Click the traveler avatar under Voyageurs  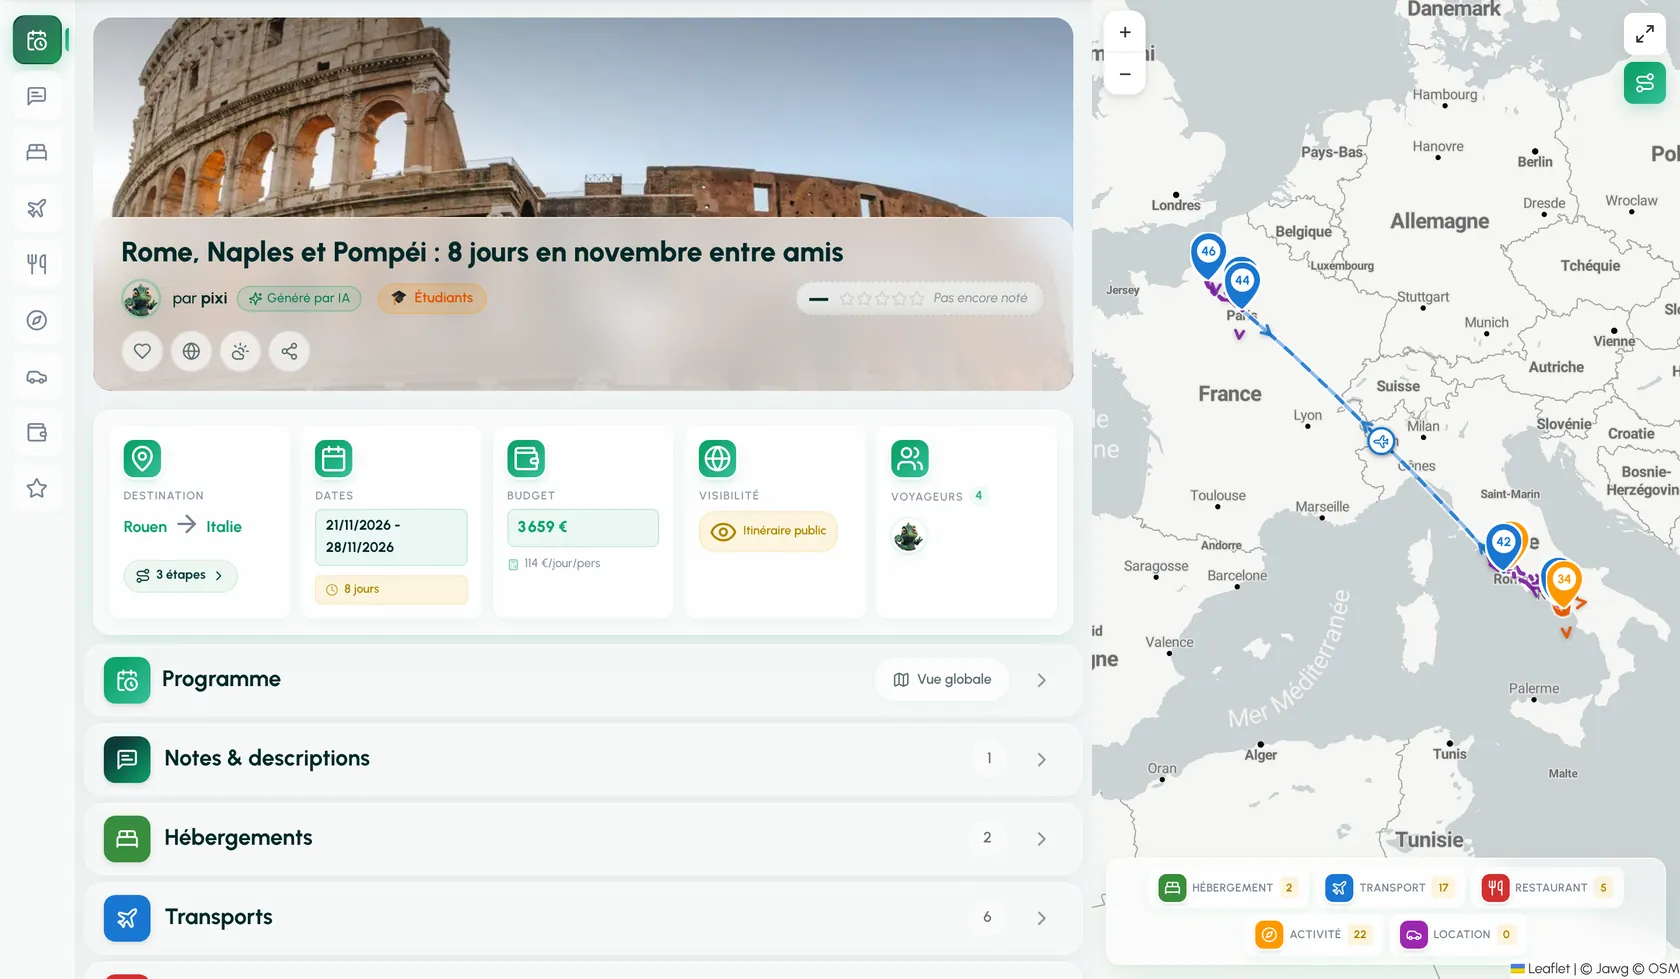[909, 537]
